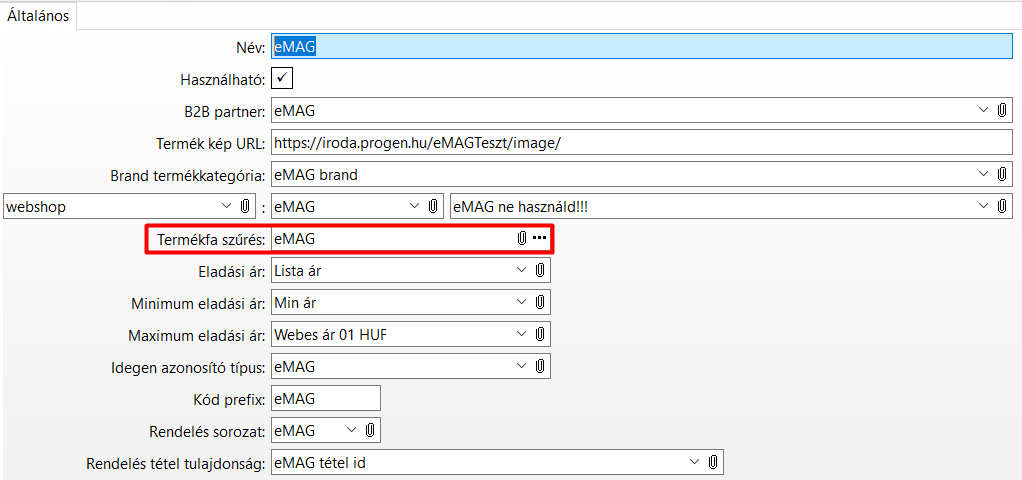Screen dimensions: 1022x480
Task: Expand Rendelés sorozat dropdown
Action: (351, 430)
